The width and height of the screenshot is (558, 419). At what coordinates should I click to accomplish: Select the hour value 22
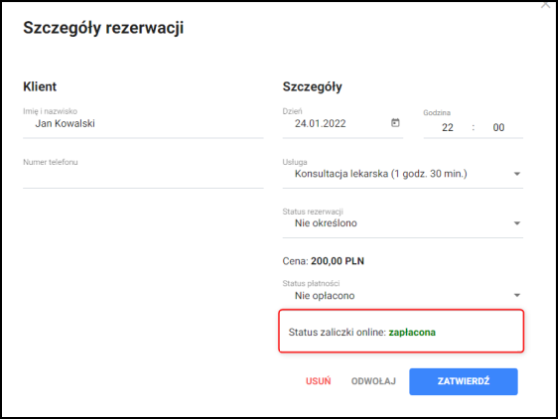447,127
